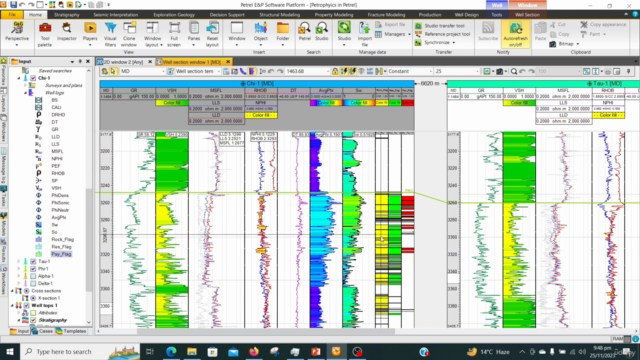Click the select arrow tool in the well section toolbar
Viewport: 640px width, 360px height.
(113, 71)
